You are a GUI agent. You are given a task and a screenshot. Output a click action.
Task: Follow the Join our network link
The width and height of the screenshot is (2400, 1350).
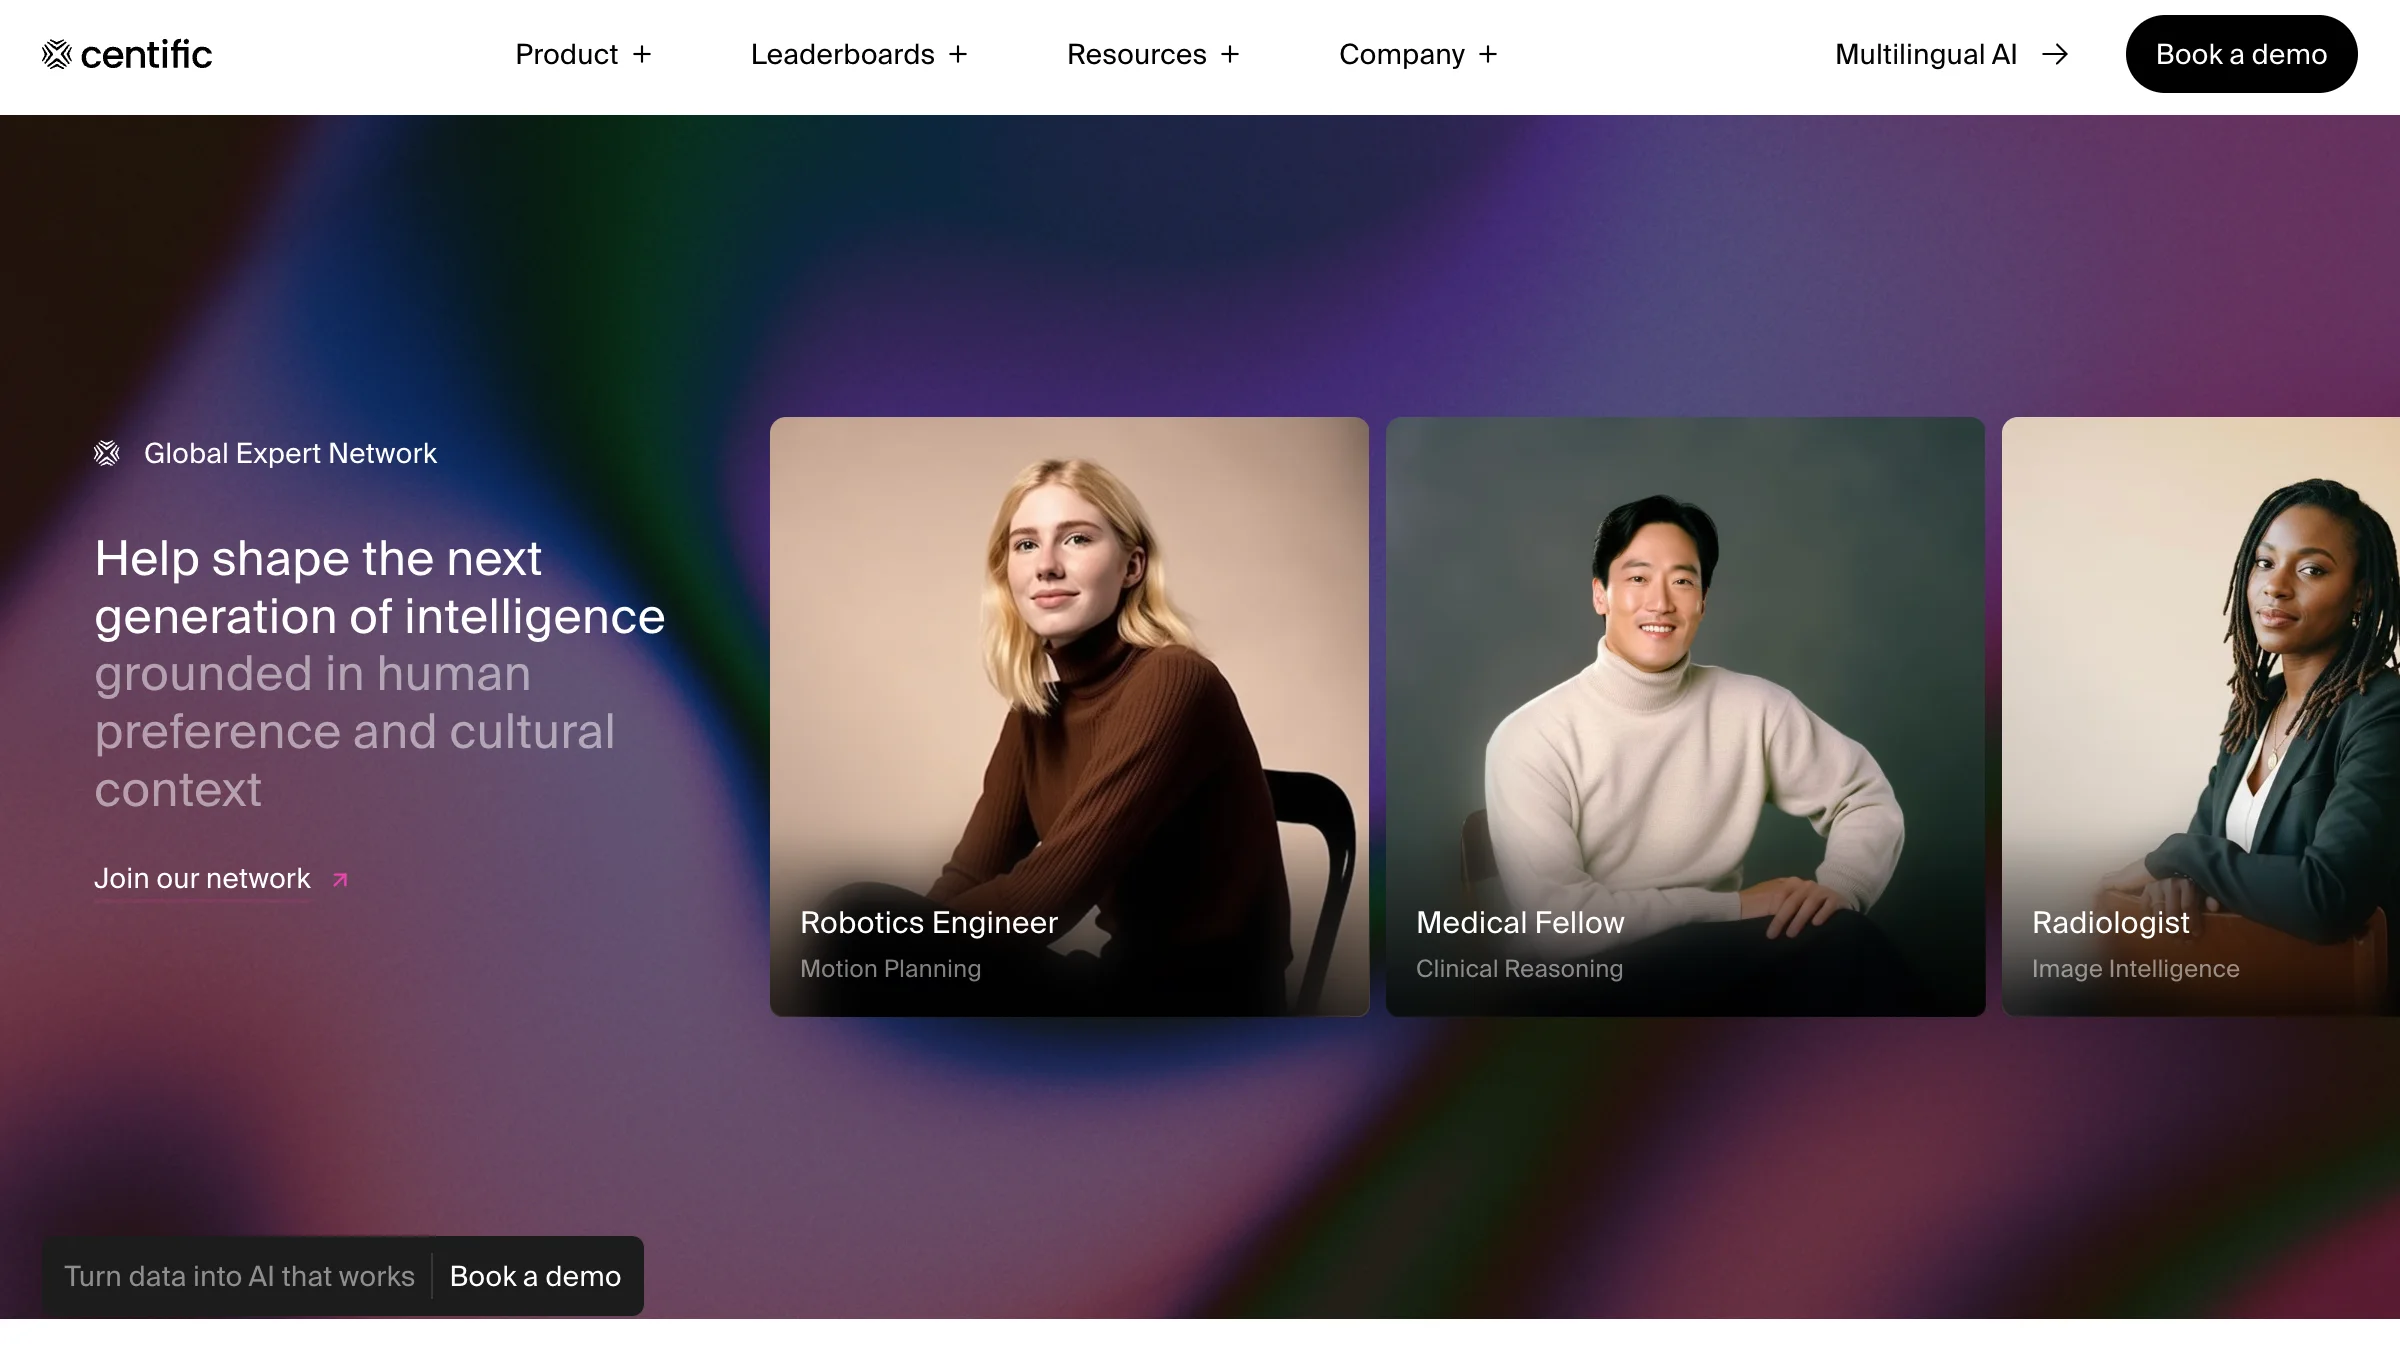[x=202, y=878]
